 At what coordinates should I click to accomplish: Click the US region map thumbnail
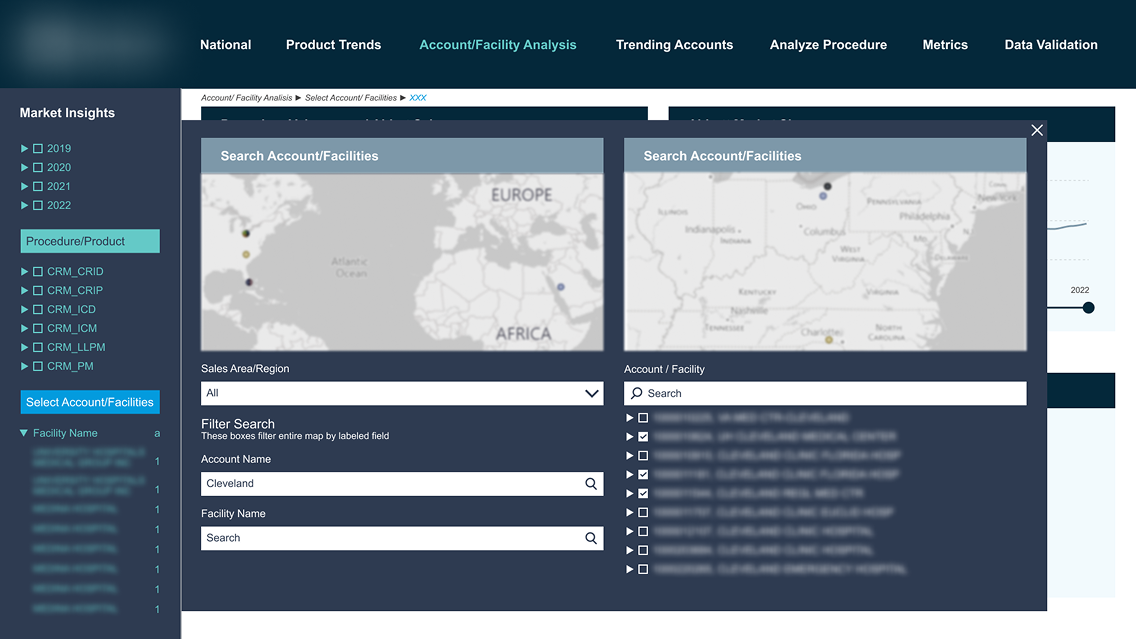[x=825, y=262]
